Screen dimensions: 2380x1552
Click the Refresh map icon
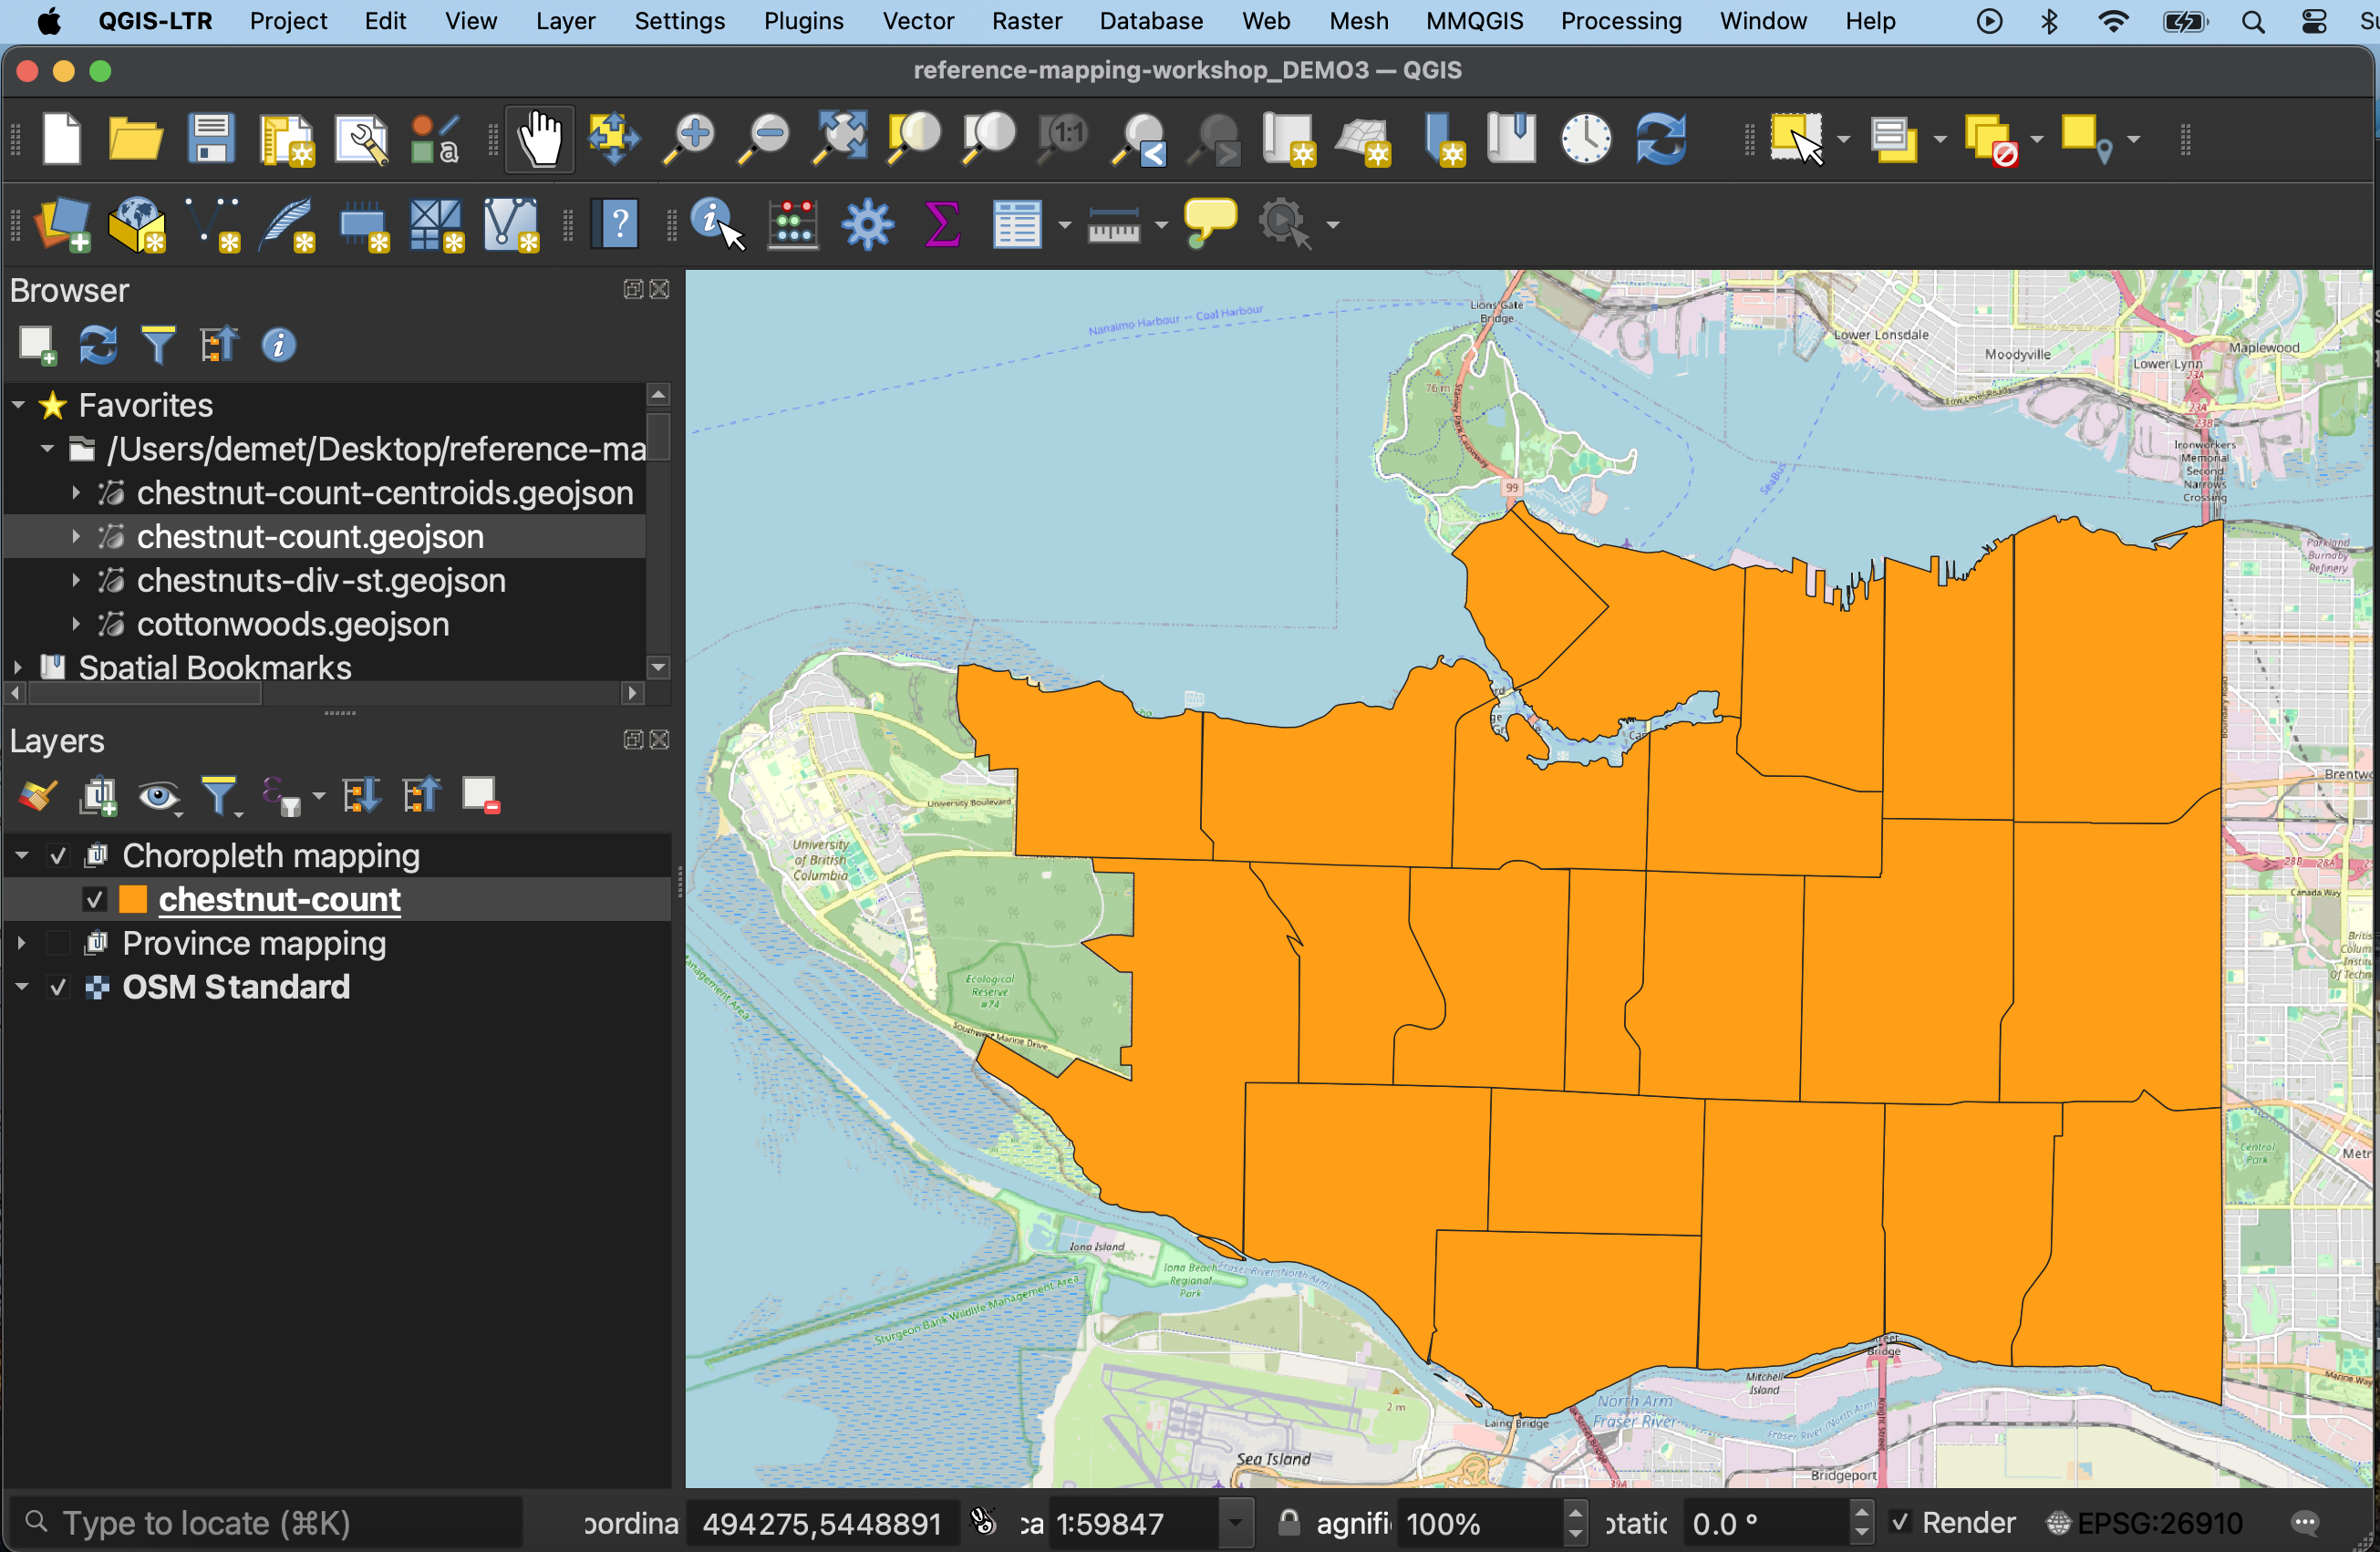point(1661,138)
